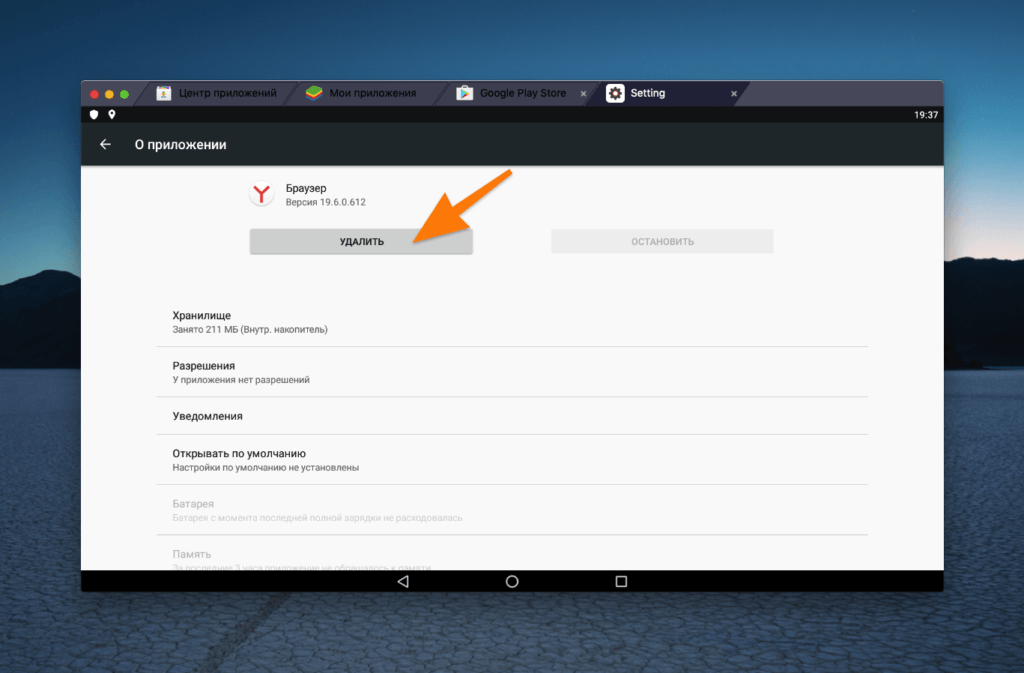Screen dimensions: 1024x673
Task: Tap the Android back navigation triangle
Action: [x=403, y=581]
